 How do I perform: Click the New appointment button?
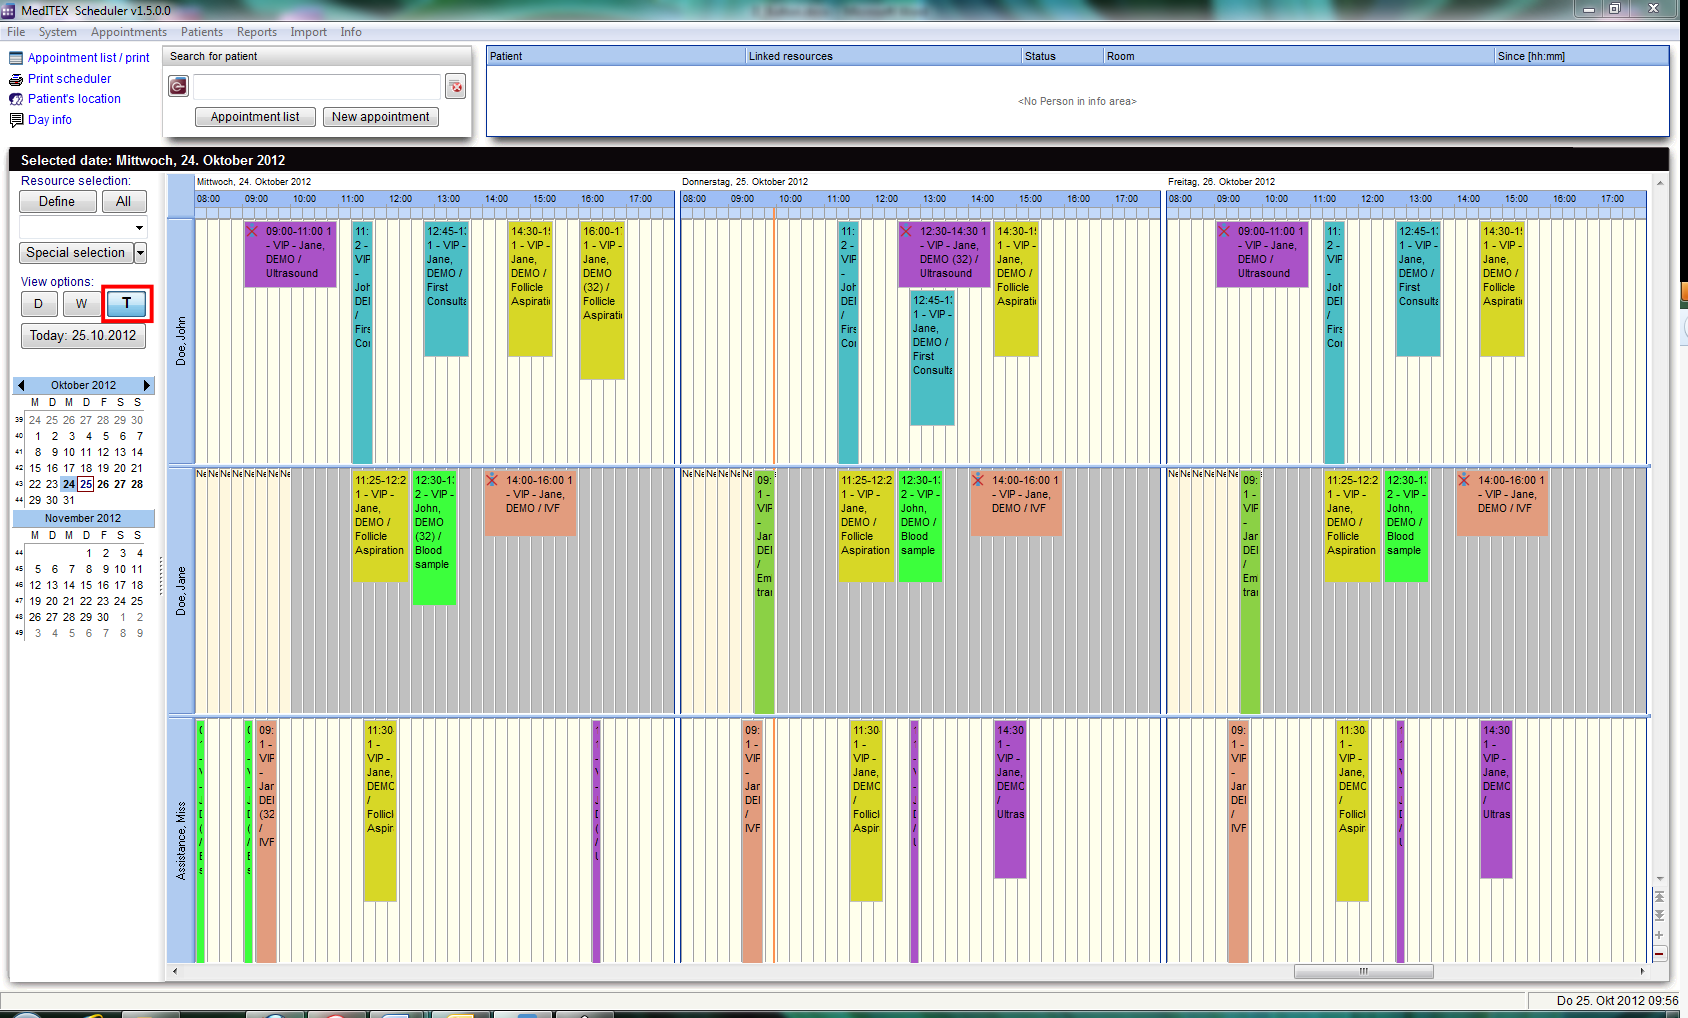(380, 117)
